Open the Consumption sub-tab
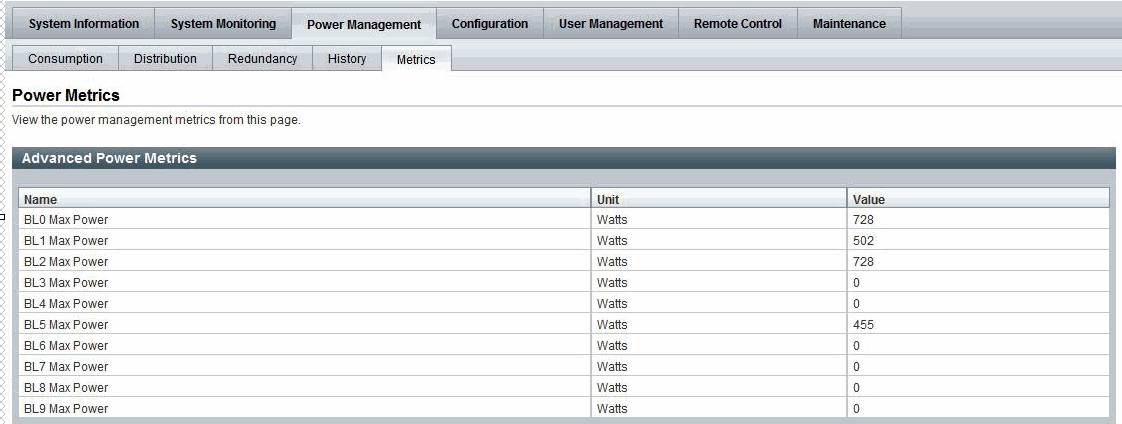The image size is (1122, 424). click(x=66, y=59)
